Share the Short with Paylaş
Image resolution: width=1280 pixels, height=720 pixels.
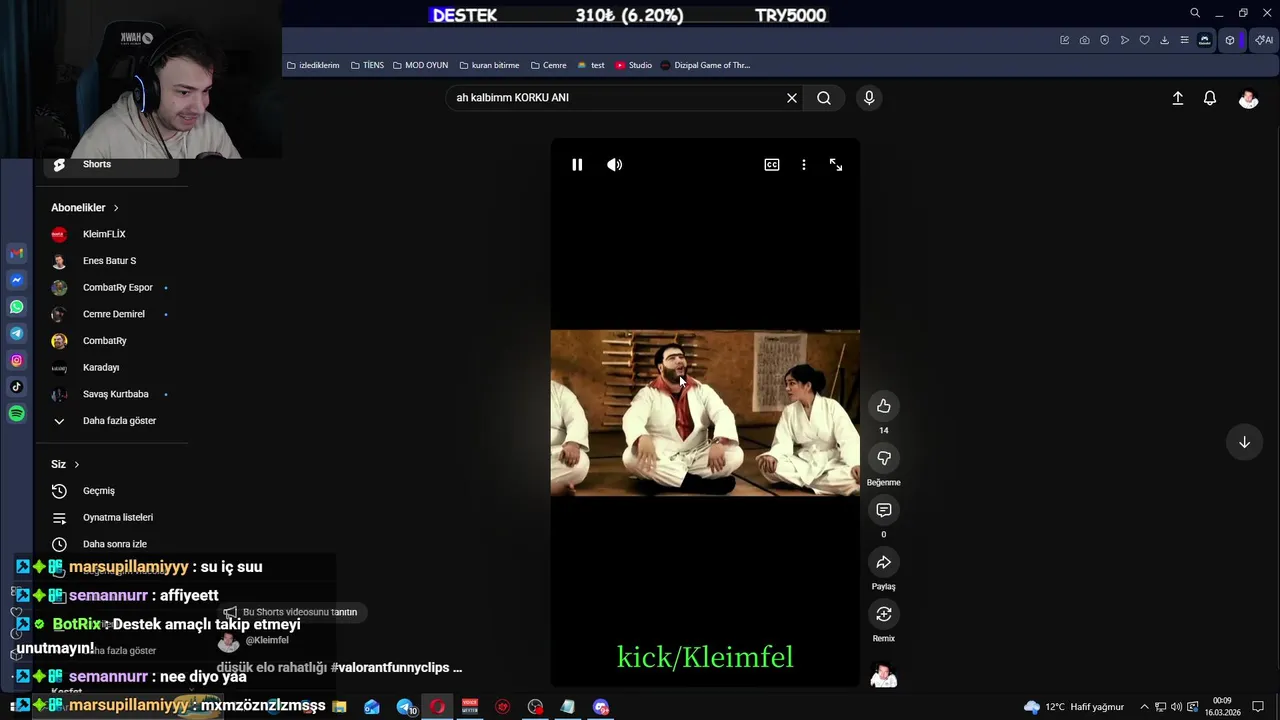coord(884,562)
